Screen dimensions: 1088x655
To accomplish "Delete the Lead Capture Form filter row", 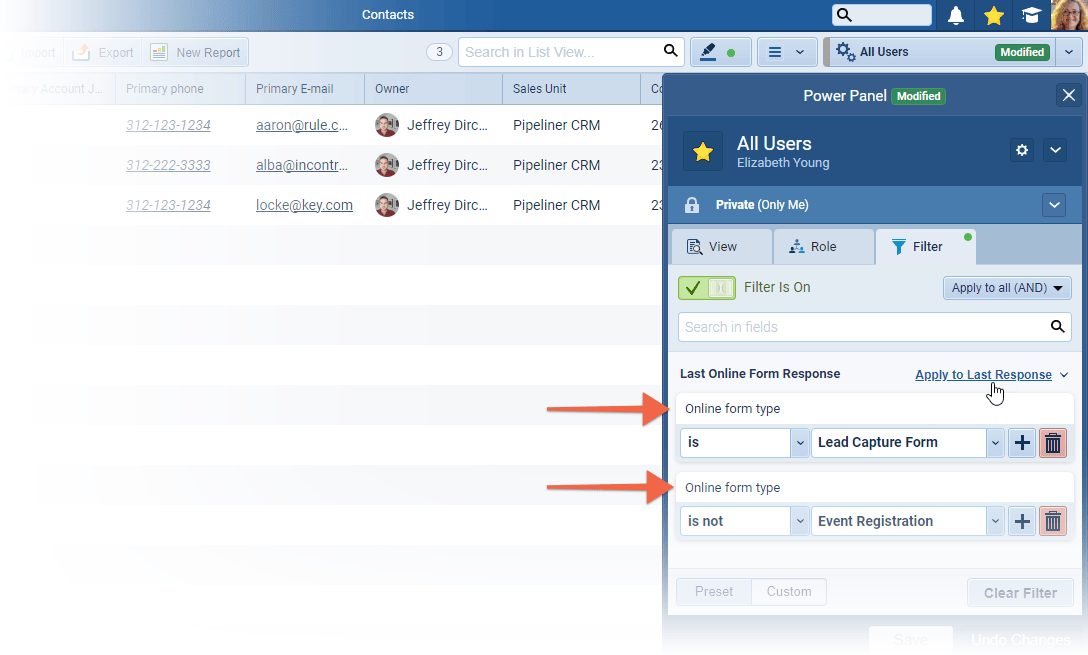I will coord(1053,443).
